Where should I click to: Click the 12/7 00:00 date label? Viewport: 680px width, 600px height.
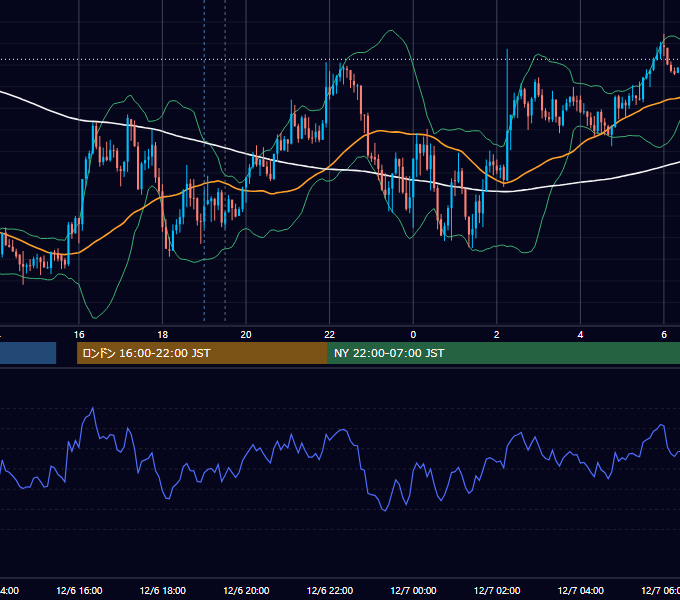point(413,590)
